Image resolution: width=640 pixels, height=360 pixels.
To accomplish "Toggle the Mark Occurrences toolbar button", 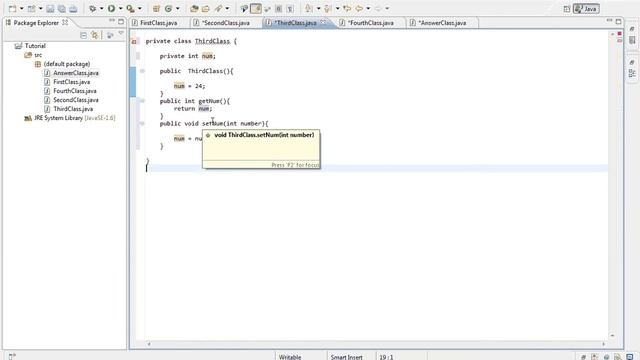I will 256,9.
